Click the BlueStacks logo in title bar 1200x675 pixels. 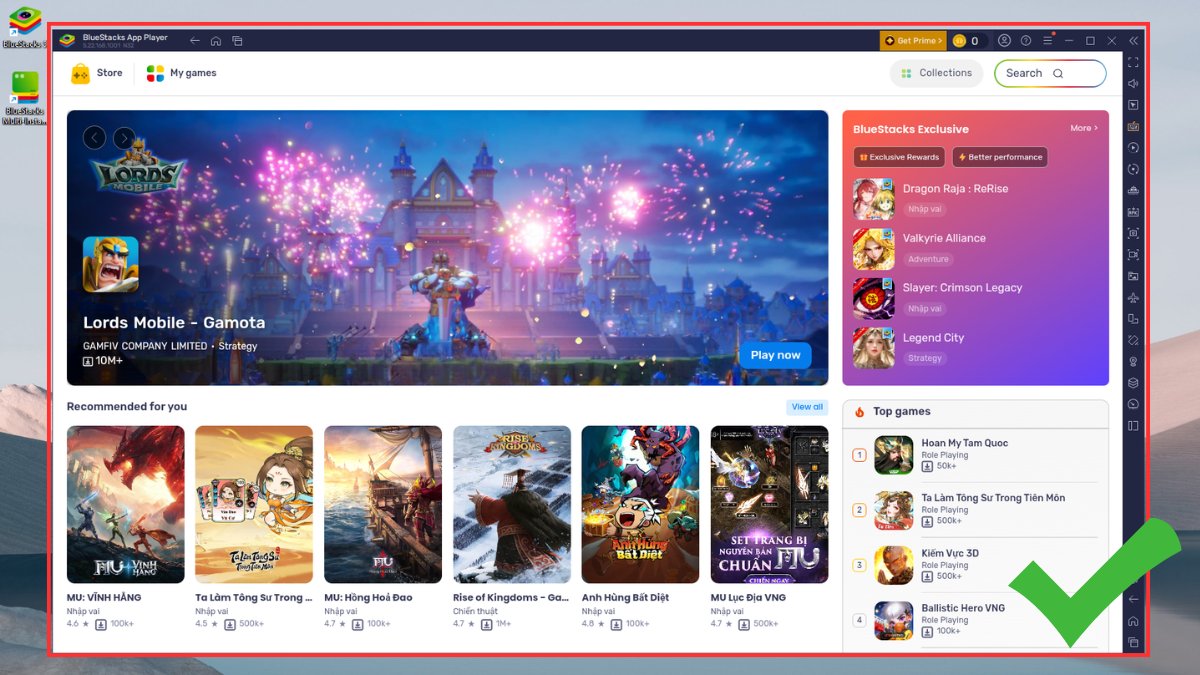click(67, 41)
